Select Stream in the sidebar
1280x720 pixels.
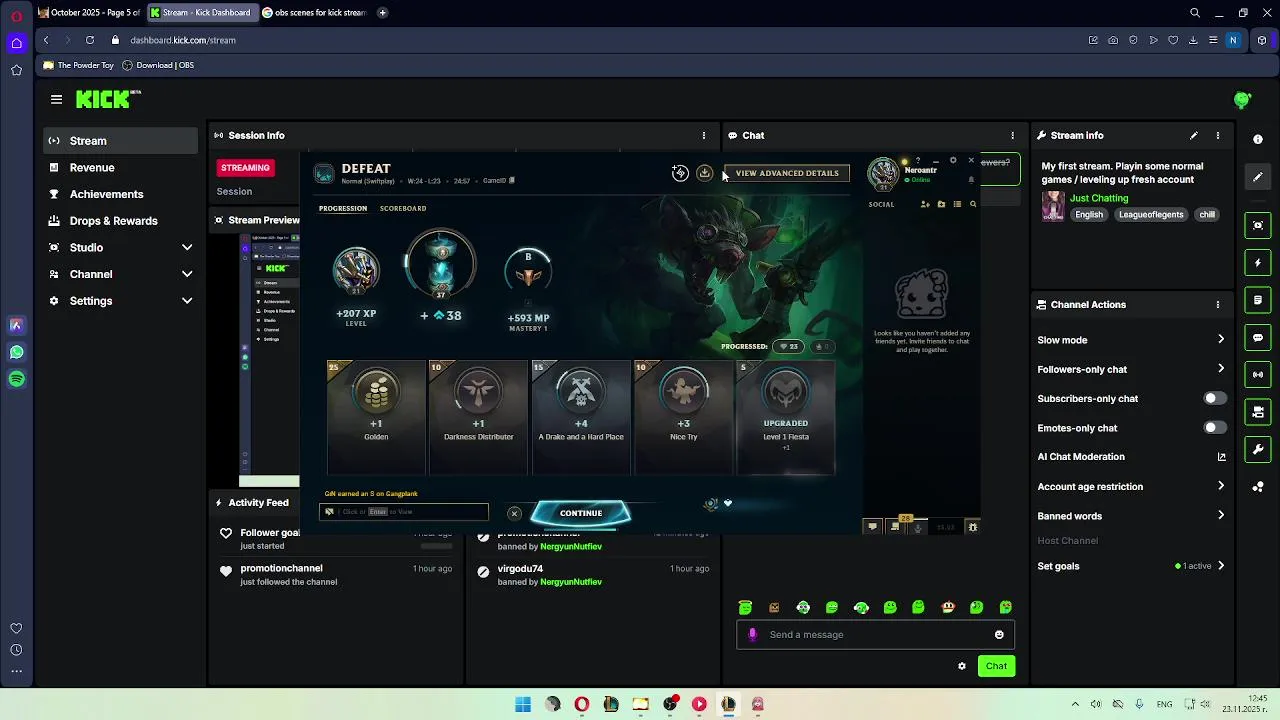120,141
